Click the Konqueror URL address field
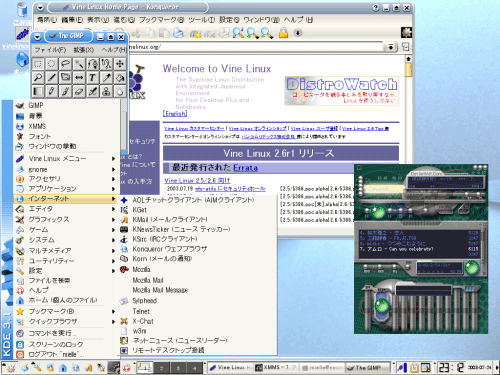Viewport: 500px width, 375px height. click(x=255, y=47)
